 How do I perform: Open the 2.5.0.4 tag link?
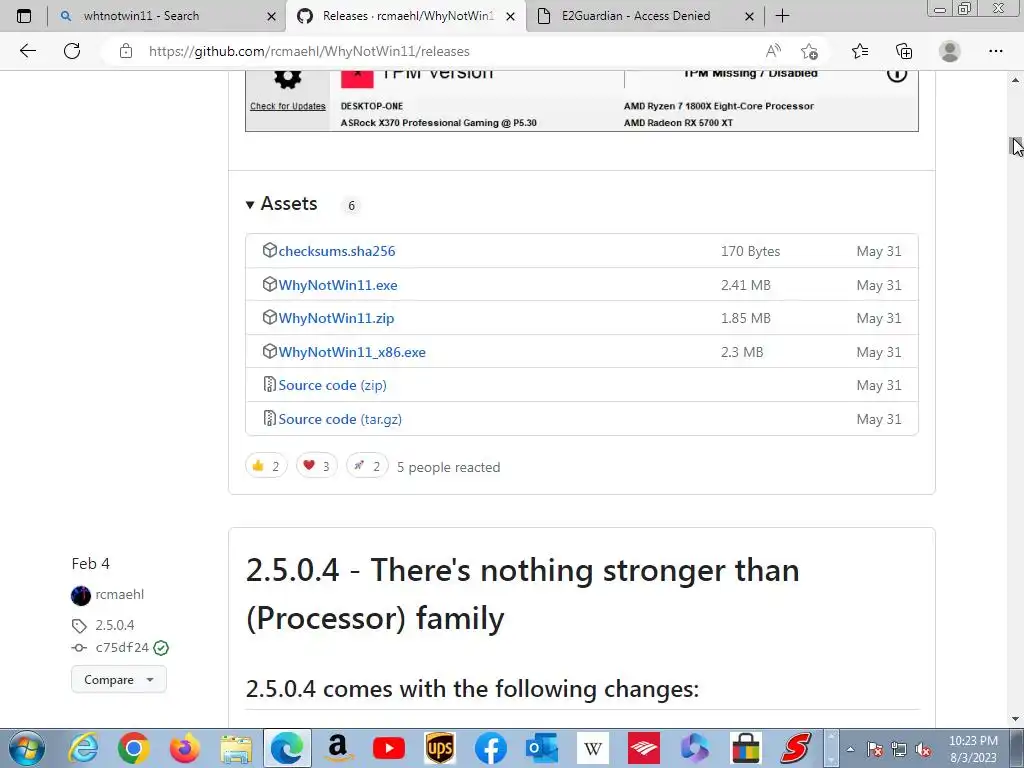click(x=115, y=625)
